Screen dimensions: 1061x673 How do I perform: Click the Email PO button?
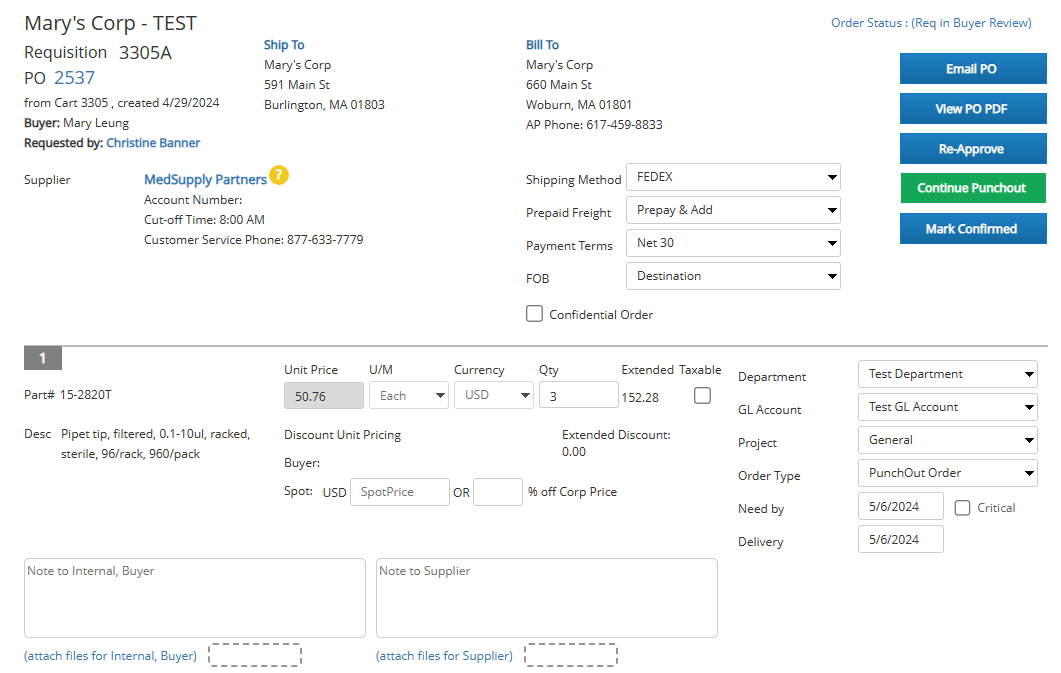972,68
